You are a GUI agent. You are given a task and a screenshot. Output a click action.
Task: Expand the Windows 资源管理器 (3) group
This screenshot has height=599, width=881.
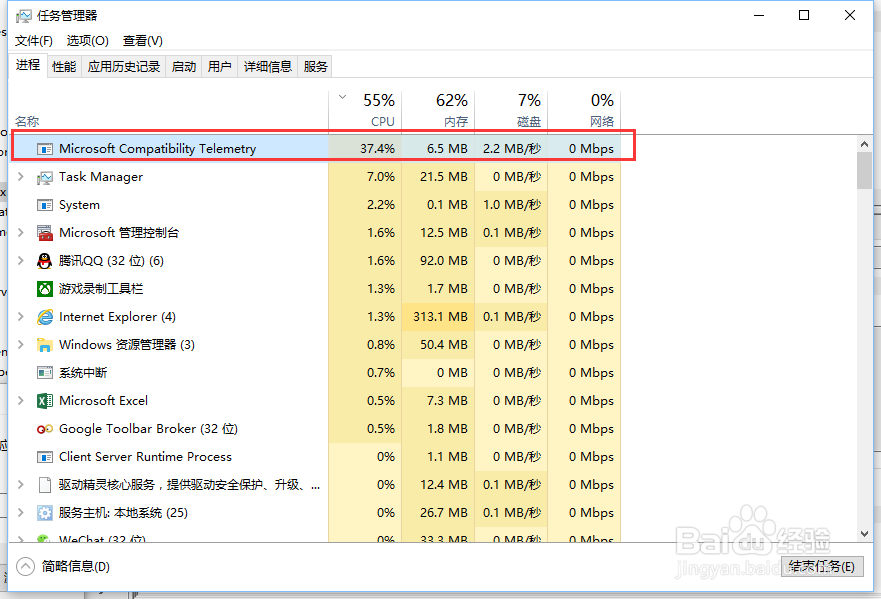(21, 344)
